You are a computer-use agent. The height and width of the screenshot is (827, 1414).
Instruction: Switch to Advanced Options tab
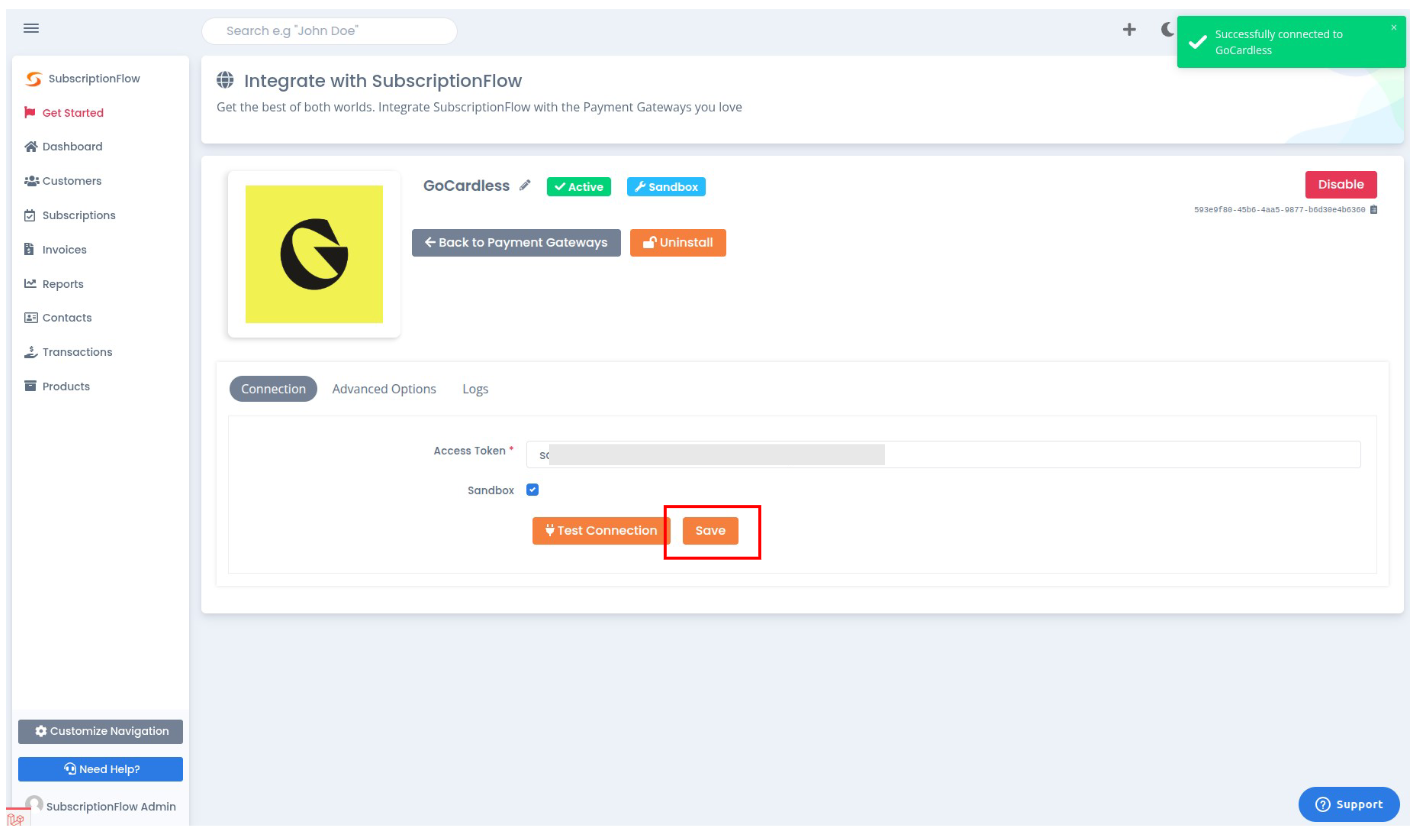[384, 389]
